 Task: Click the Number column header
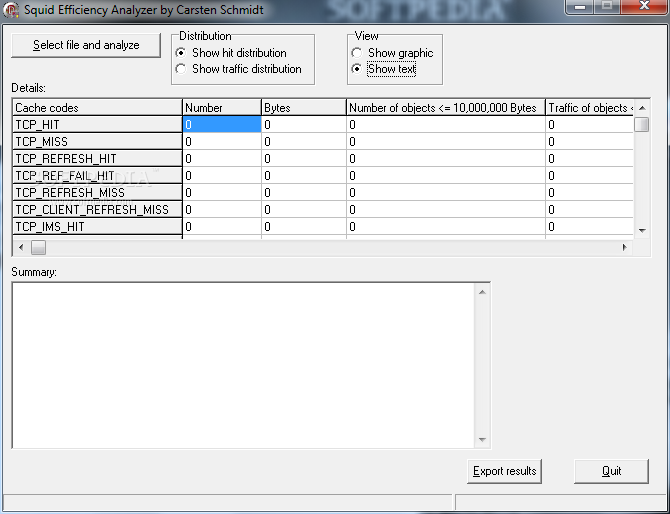222,108
